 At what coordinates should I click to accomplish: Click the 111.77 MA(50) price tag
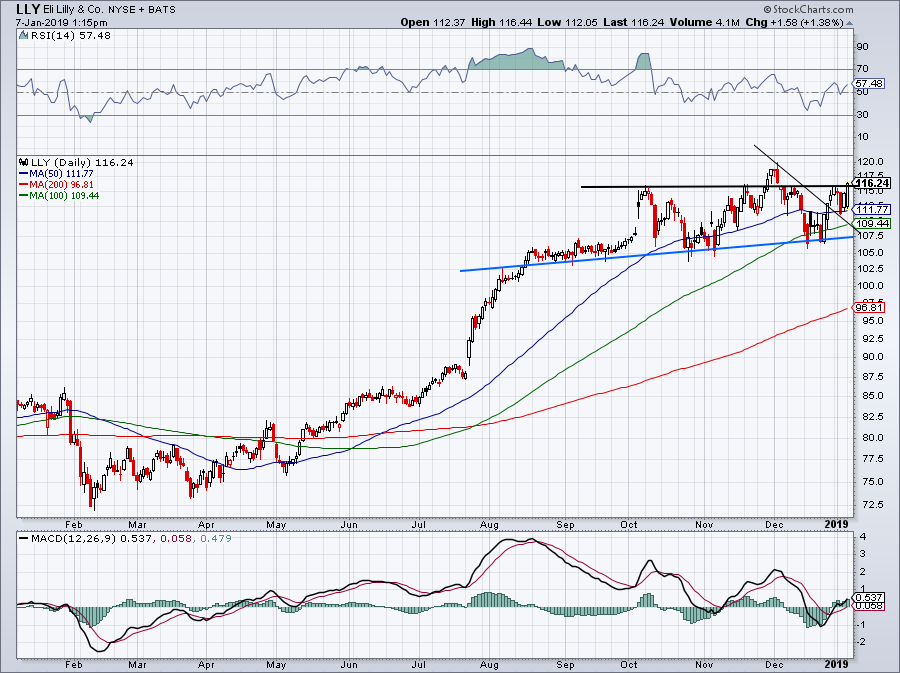point(872,210)
